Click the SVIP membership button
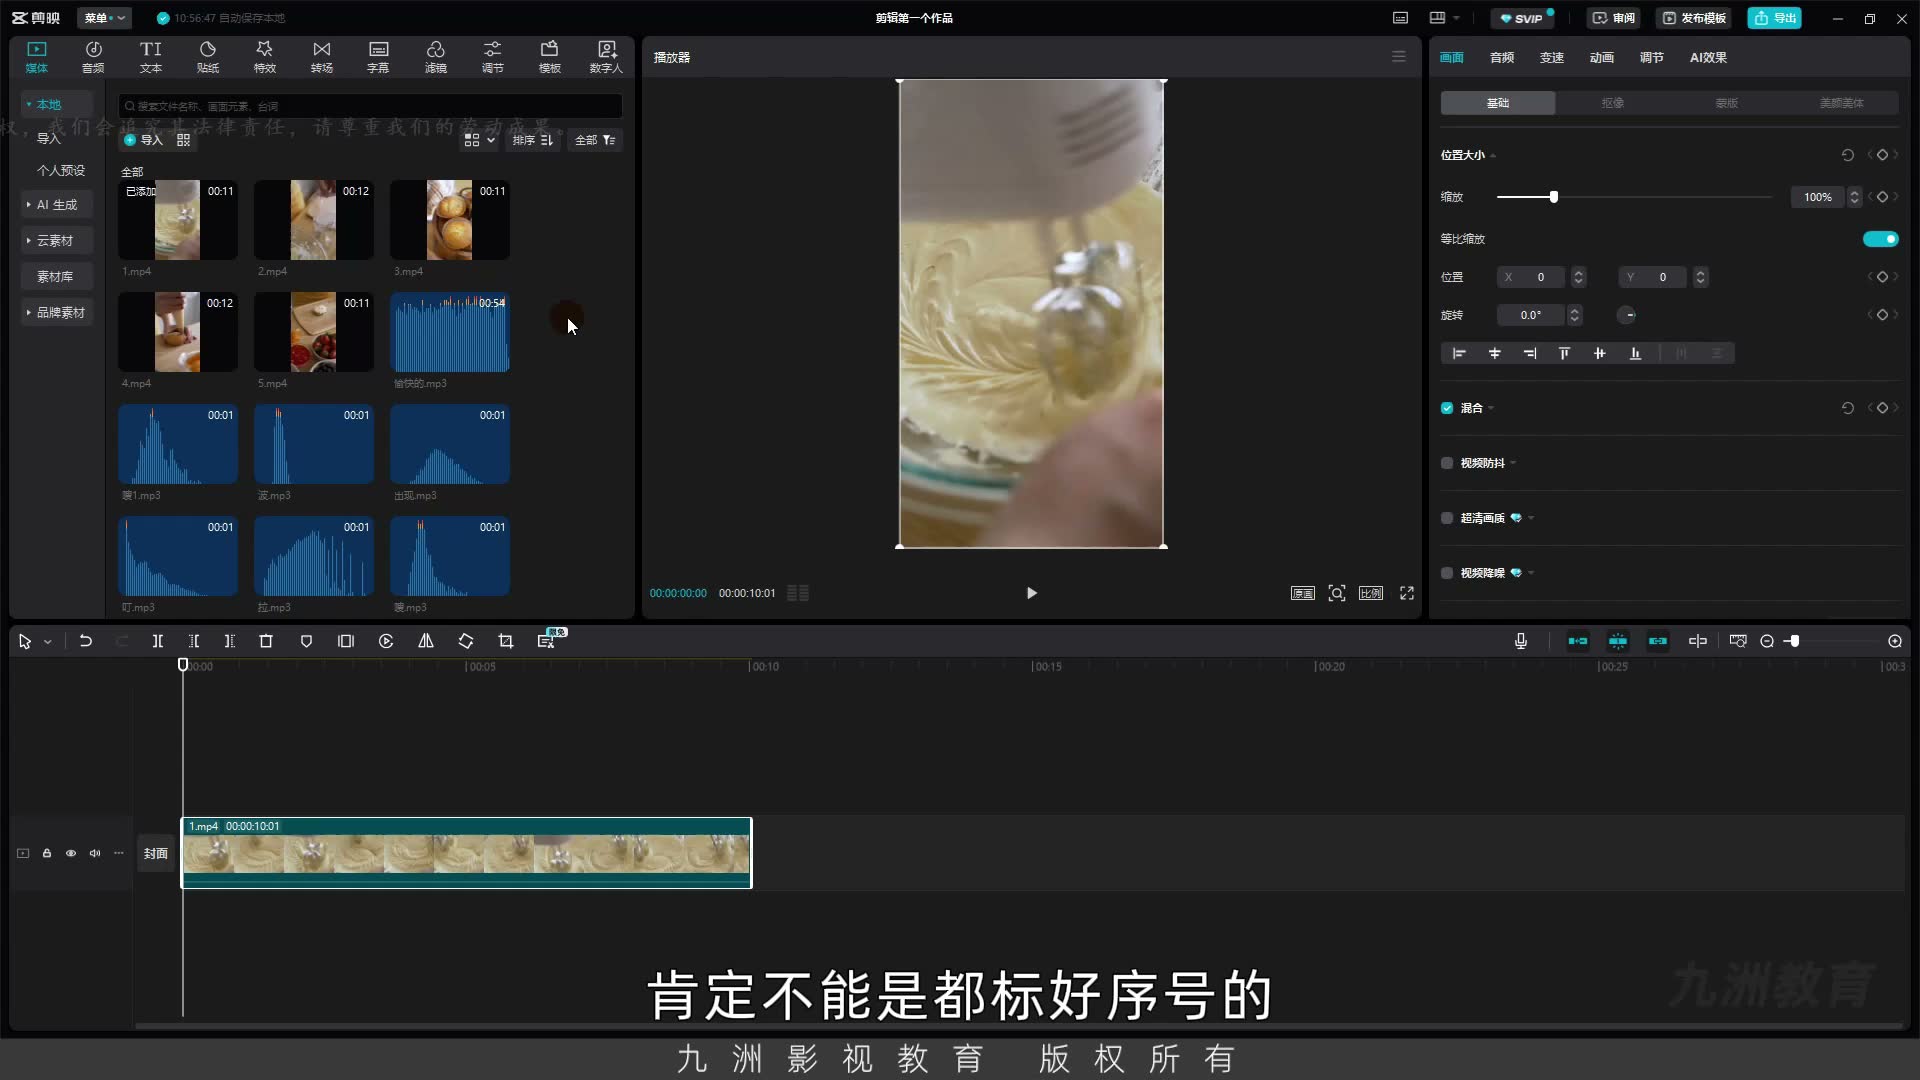Image resolution: width=1920 pixels, height=1080 pixels. pyautogui.click(x=1522, y=18)
